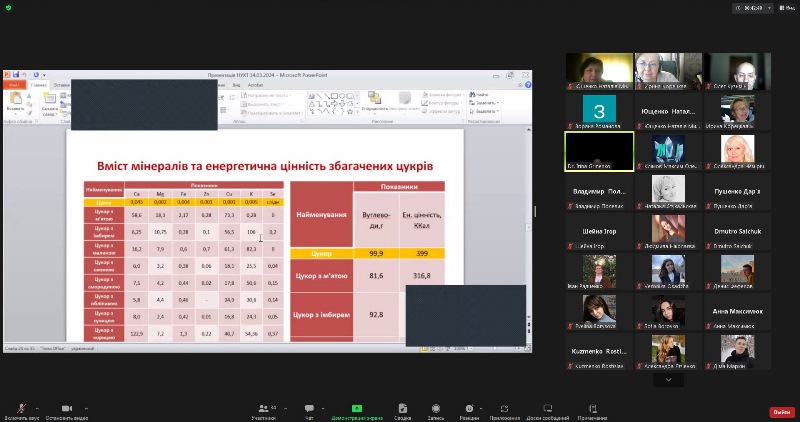The width and height of the screenshot is (800, 422).
Task: Open the File tab in PowerPoint
Action: tap(14, 85)
